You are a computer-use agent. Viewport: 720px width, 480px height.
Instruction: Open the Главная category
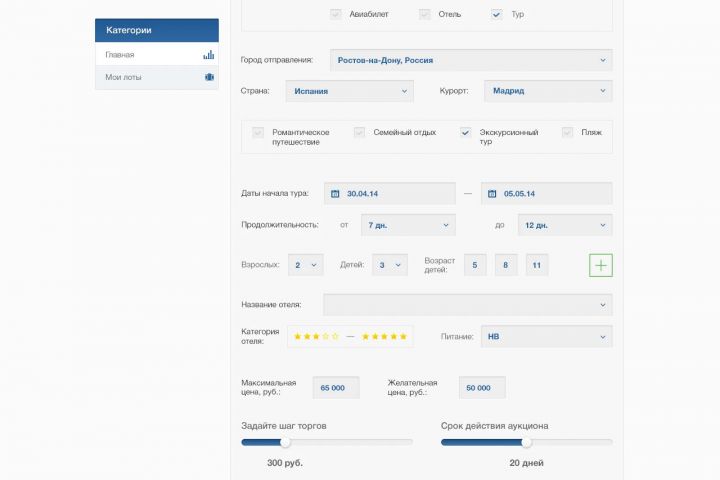point(157,54)
